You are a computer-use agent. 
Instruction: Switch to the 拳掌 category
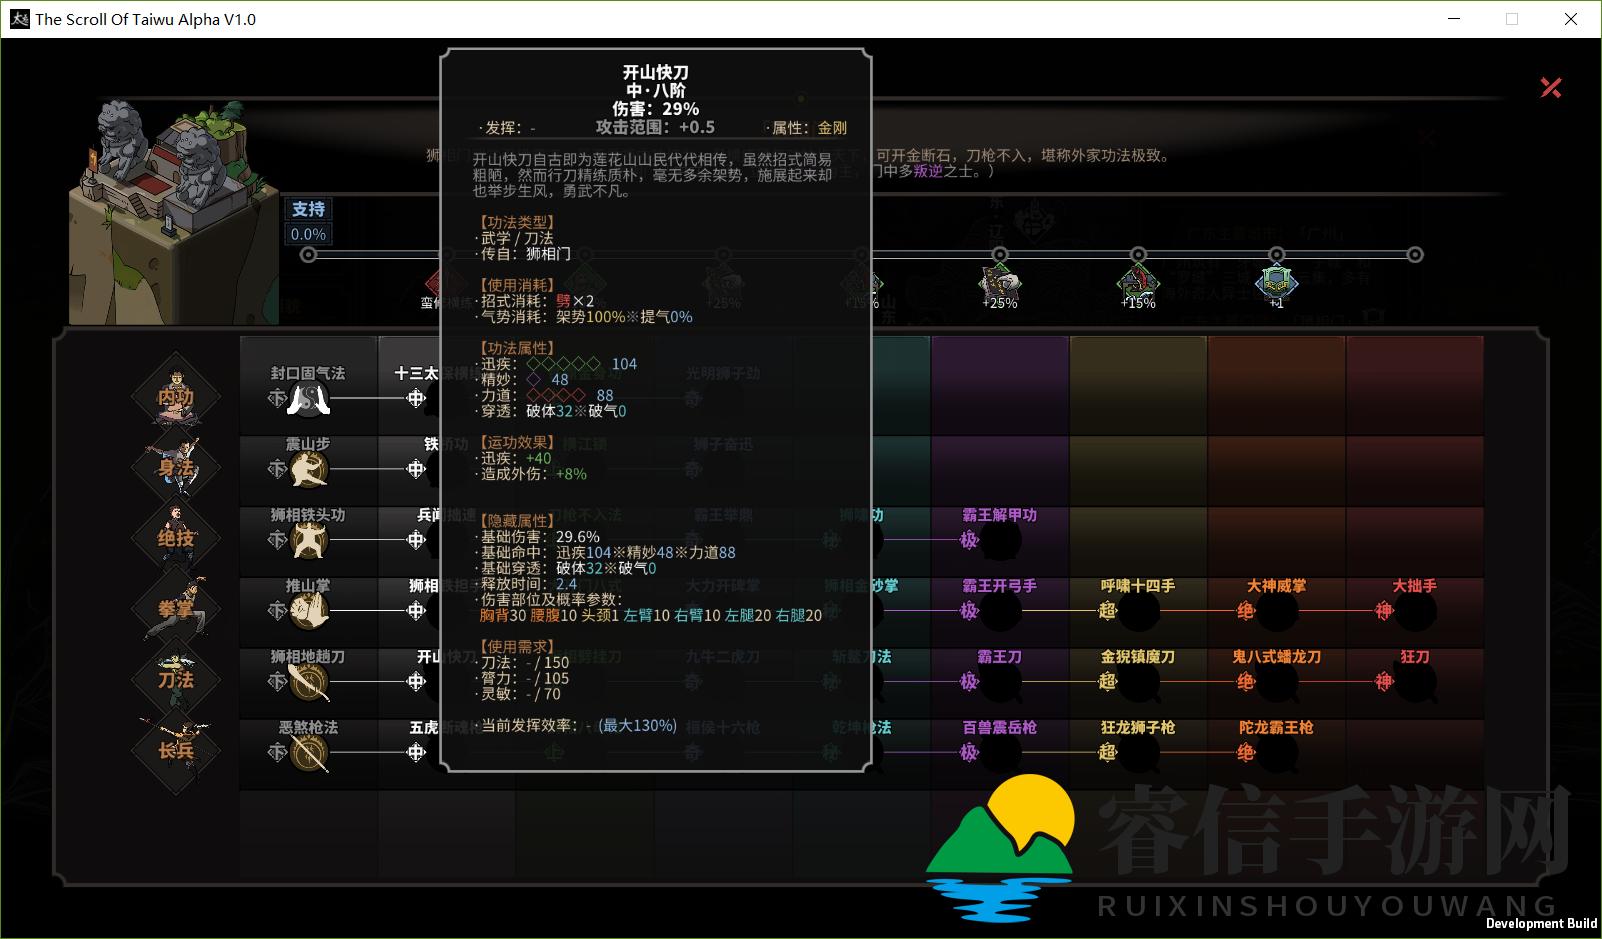click(x=177, y=608)
